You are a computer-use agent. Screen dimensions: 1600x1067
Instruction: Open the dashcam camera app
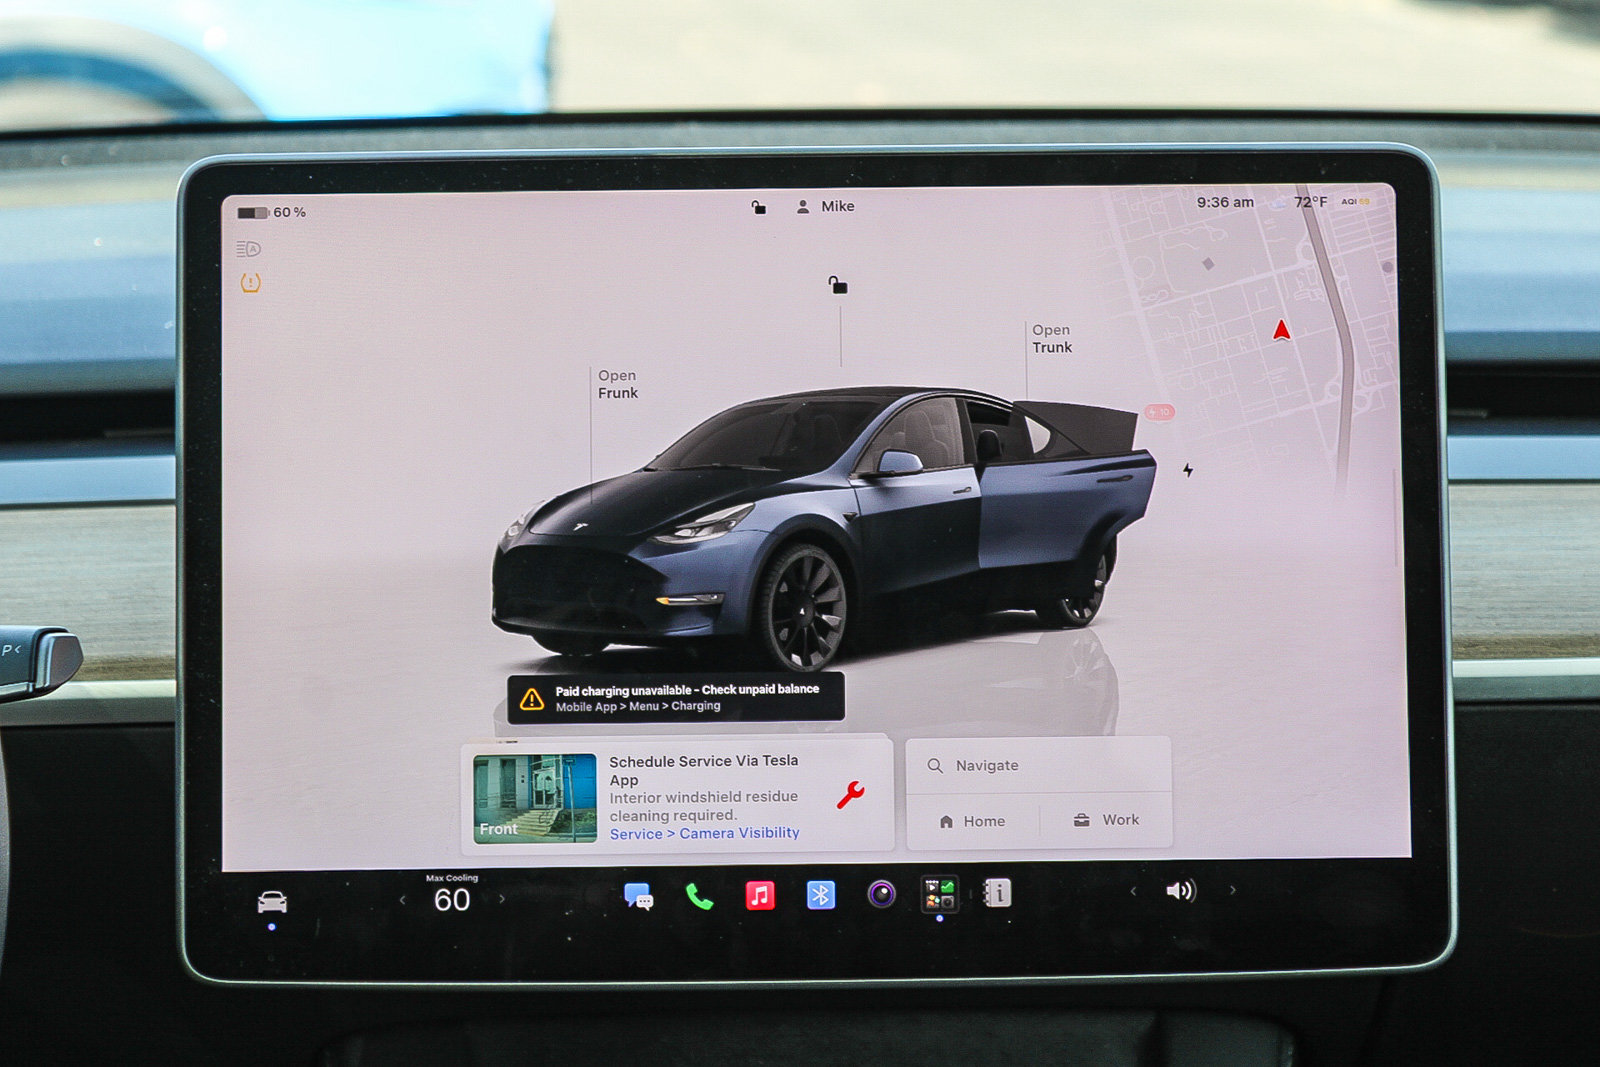(x=881, y=893)
